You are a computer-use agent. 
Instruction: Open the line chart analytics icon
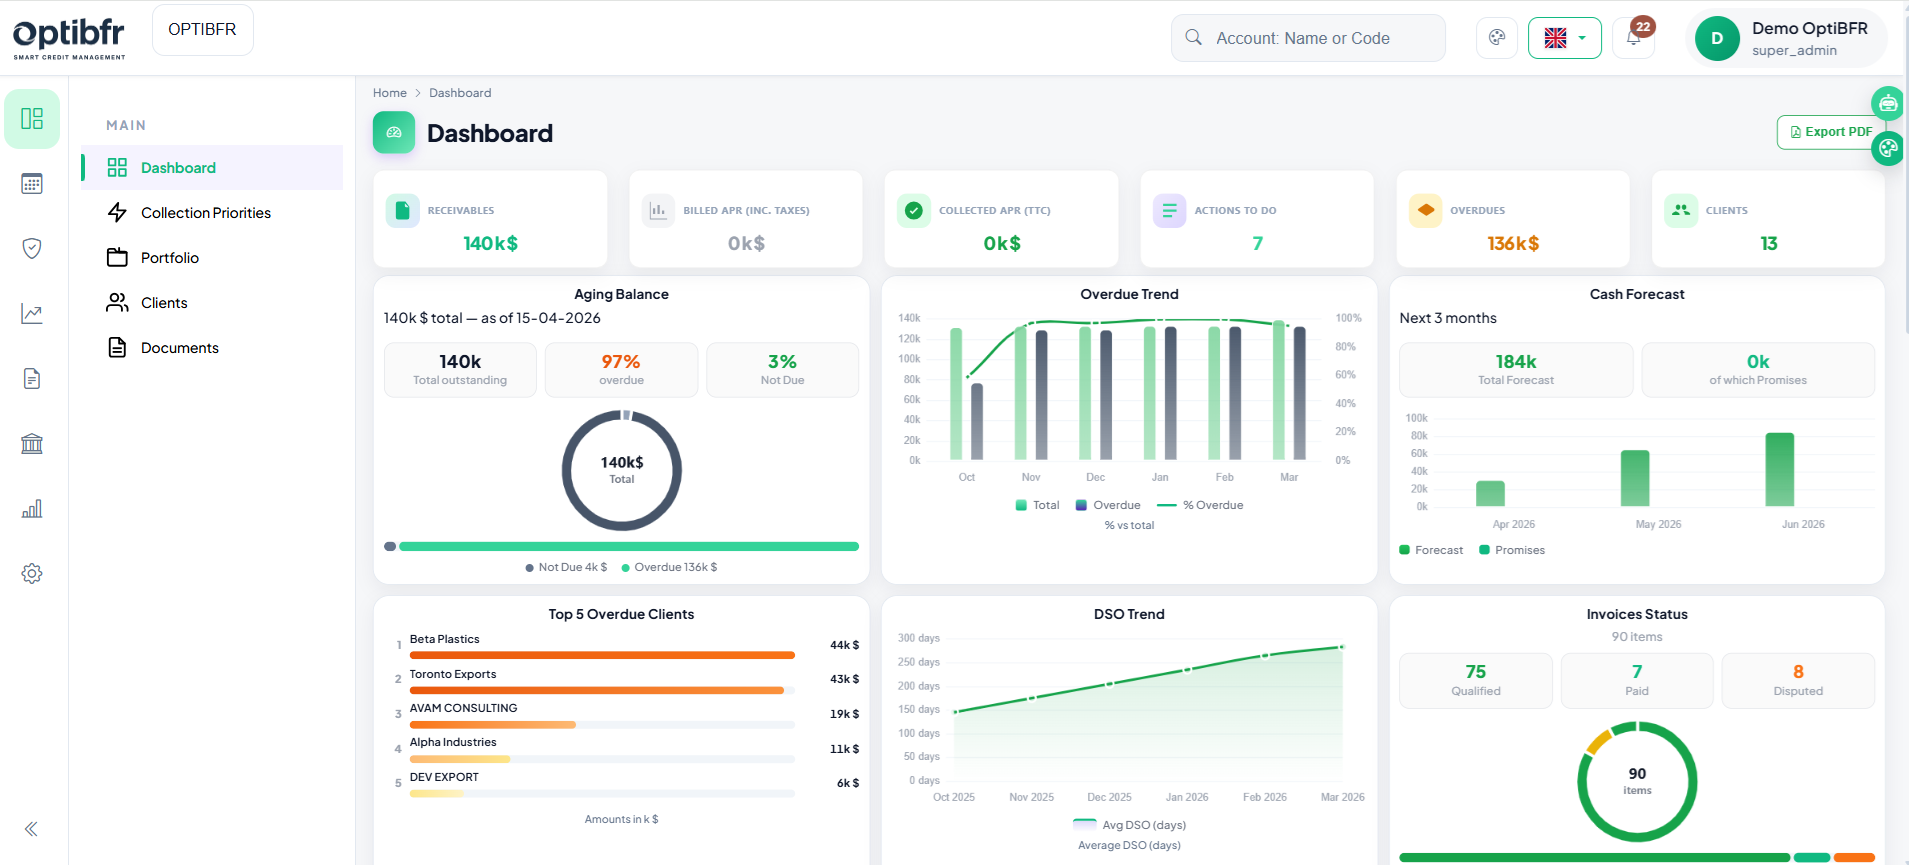(x=32, y=314)
